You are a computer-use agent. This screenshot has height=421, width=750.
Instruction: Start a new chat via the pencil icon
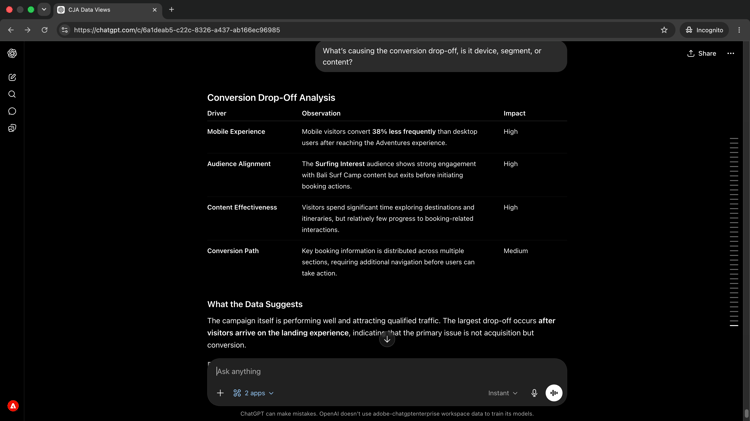[12, 78]
